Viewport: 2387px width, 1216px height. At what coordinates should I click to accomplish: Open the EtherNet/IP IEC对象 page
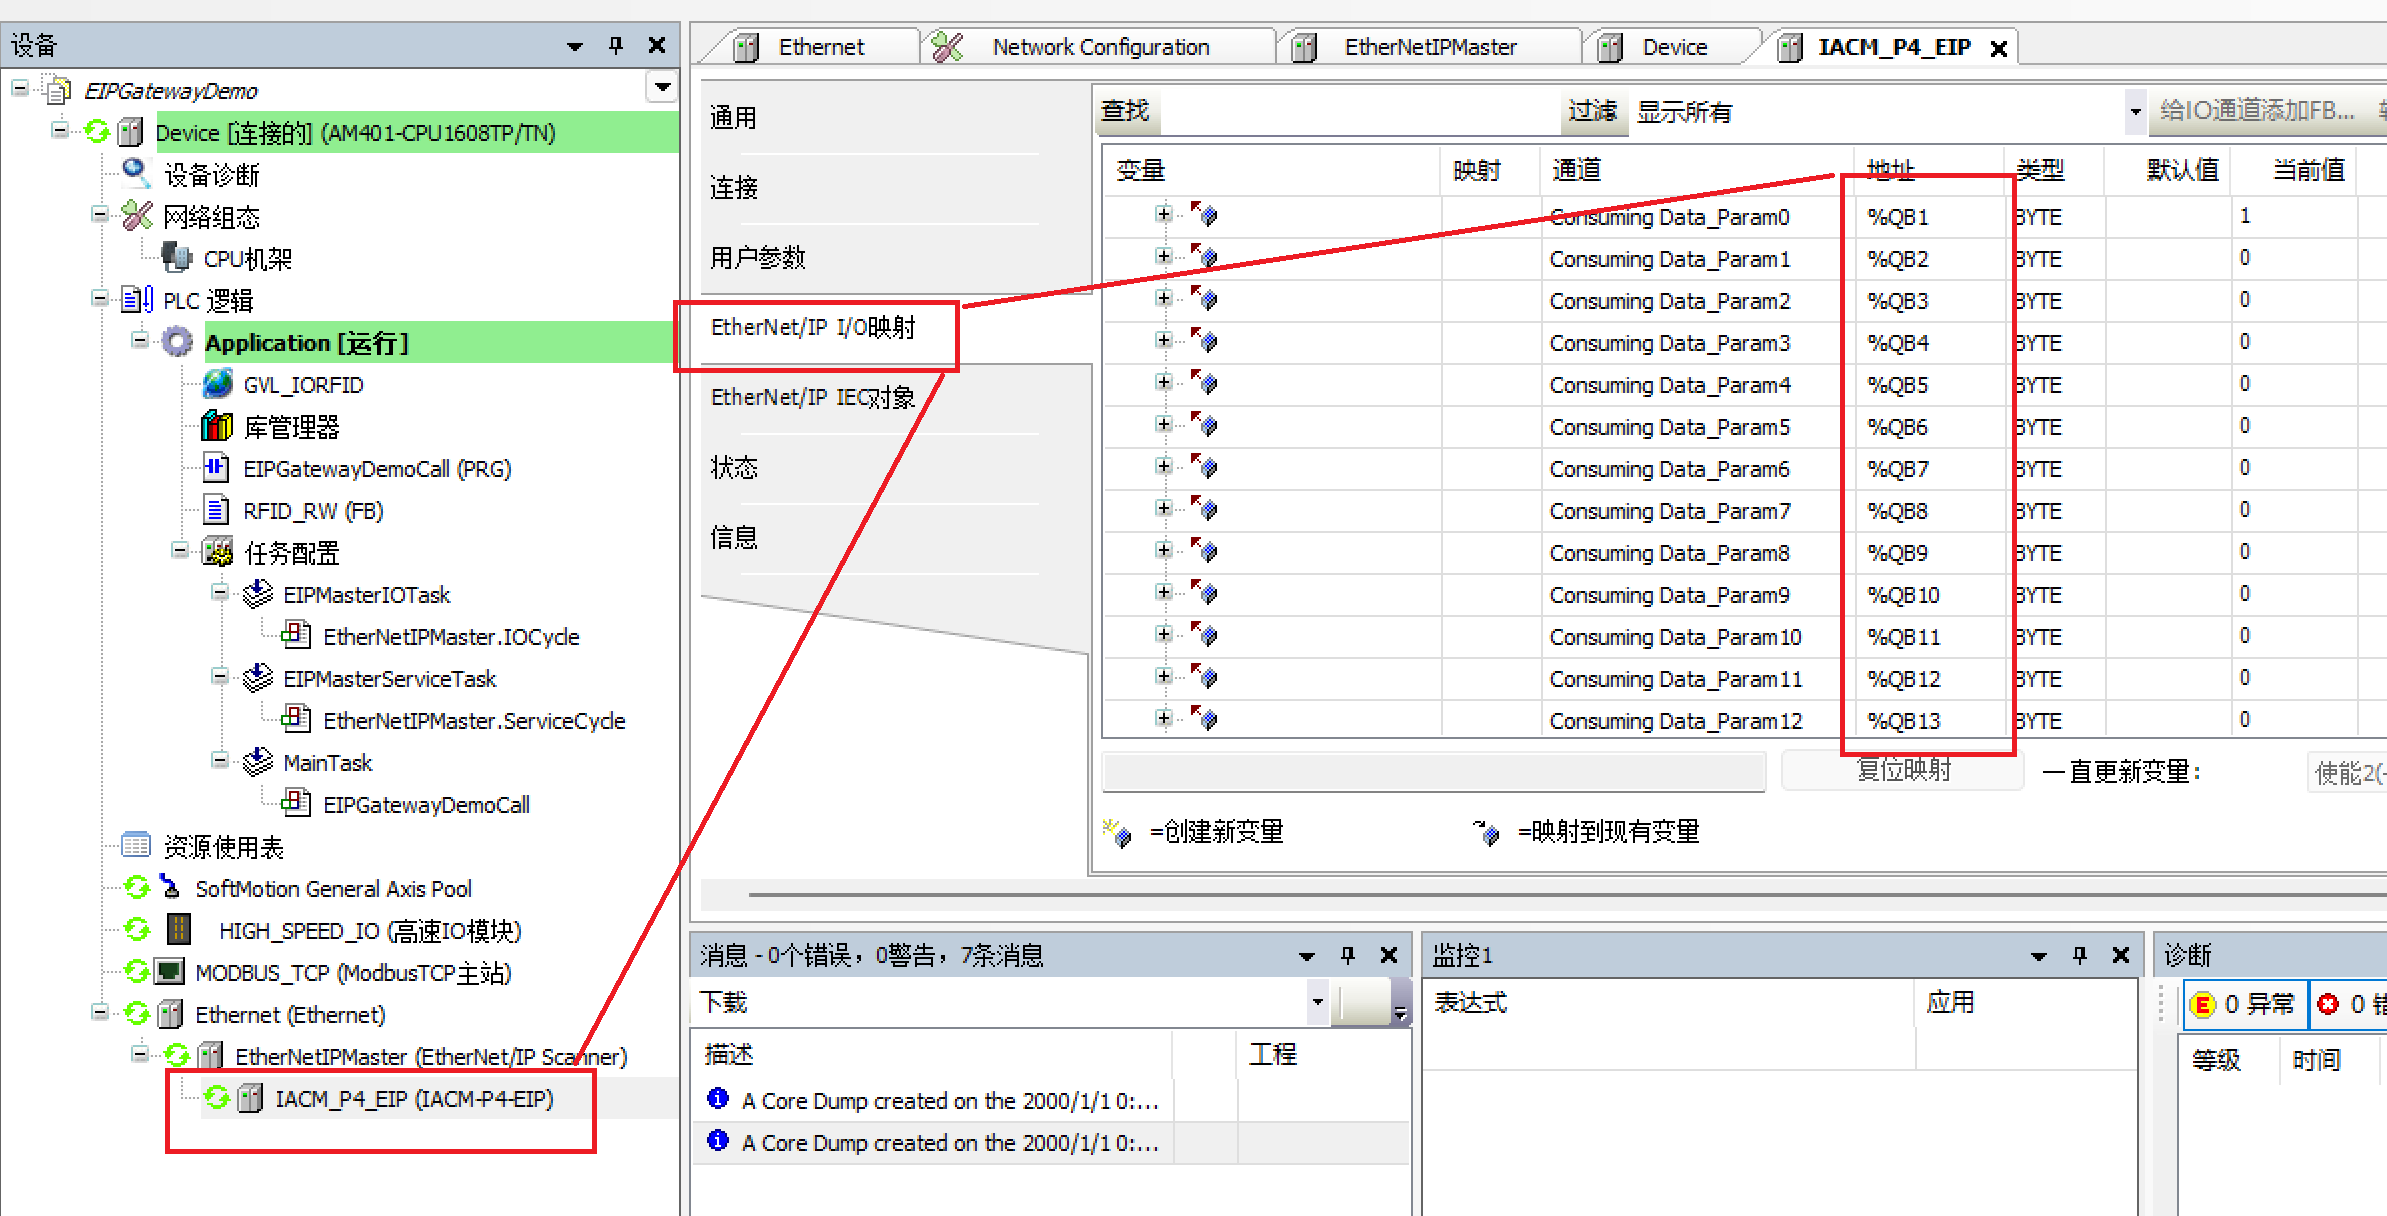(x=813, y=397)
